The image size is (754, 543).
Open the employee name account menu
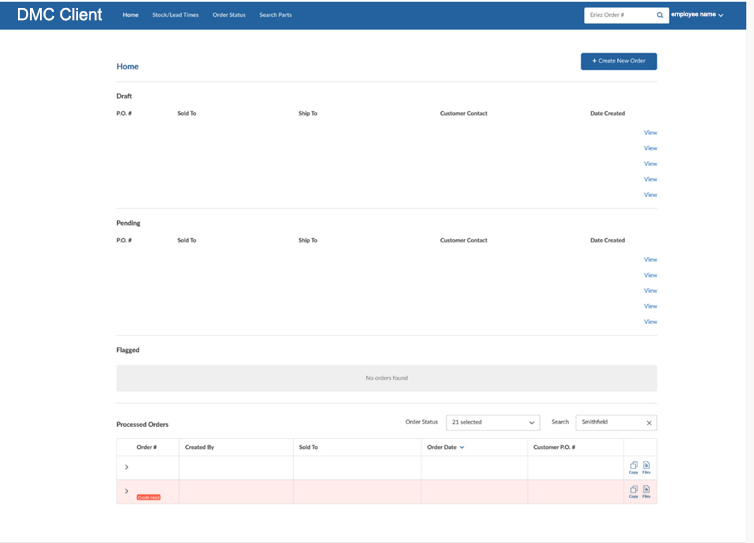coord(697,14)
